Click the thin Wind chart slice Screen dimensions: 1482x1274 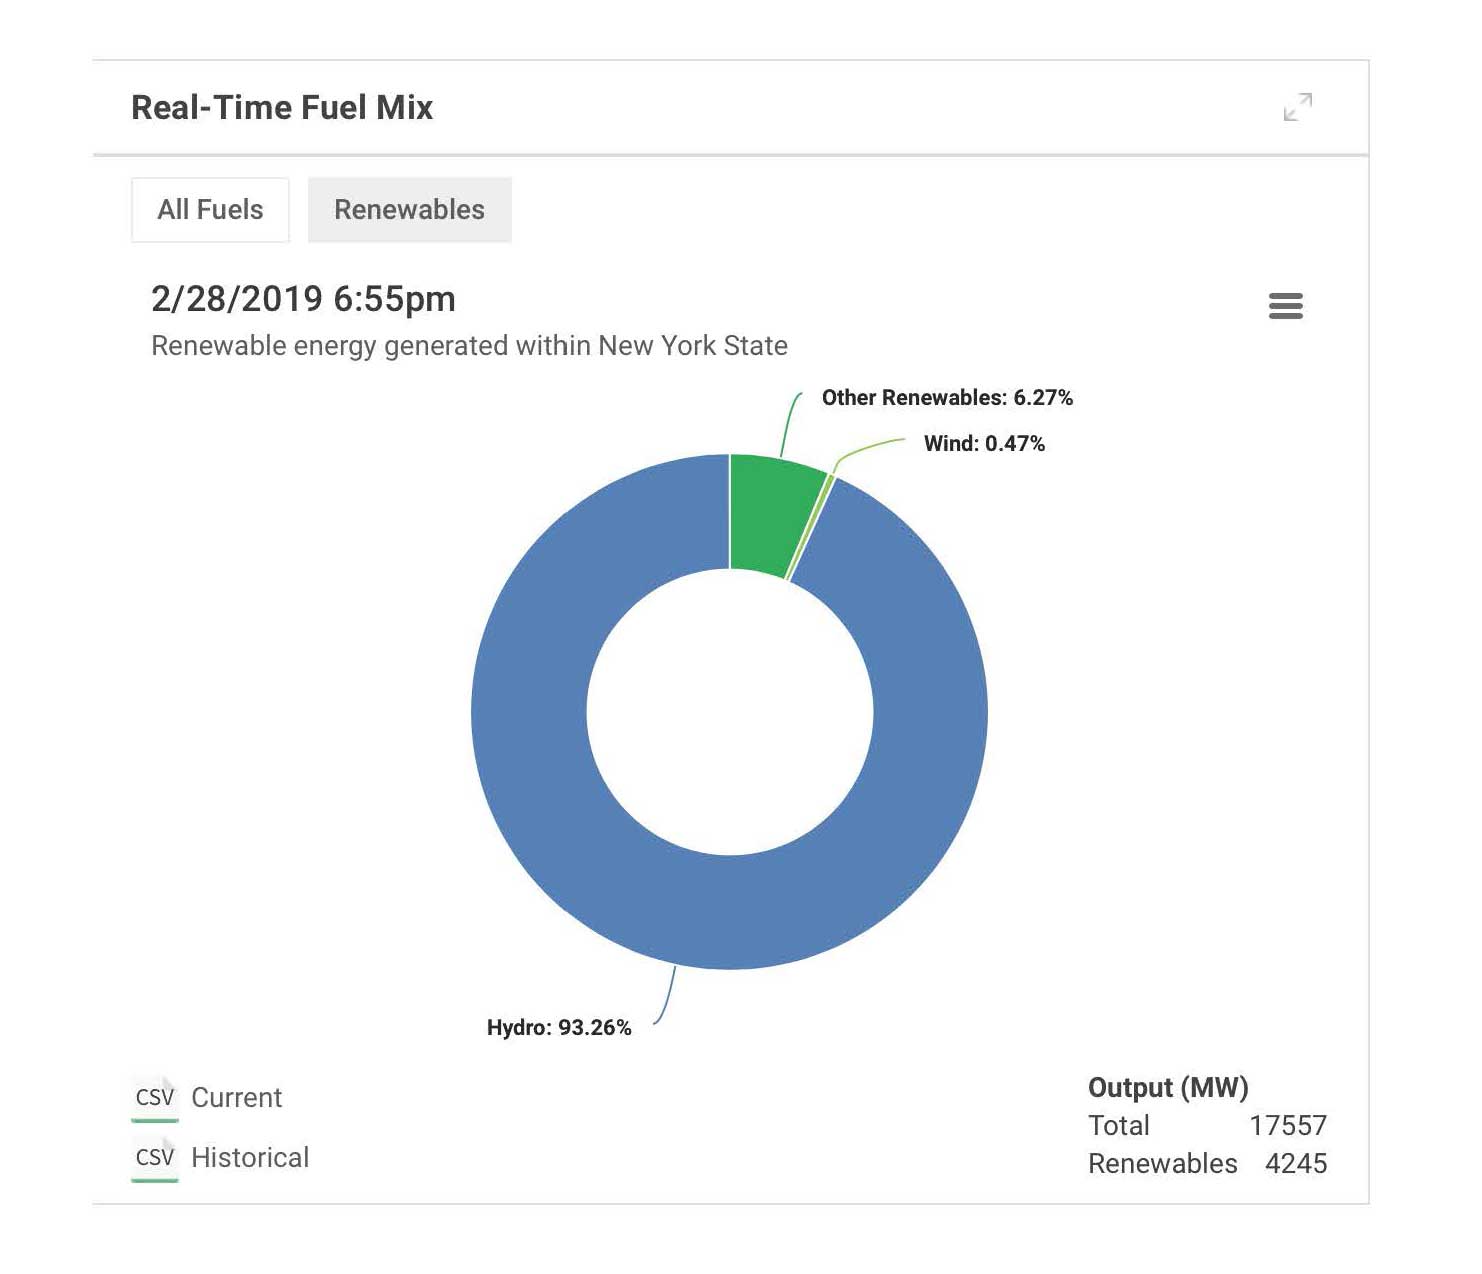coord(811,527)
